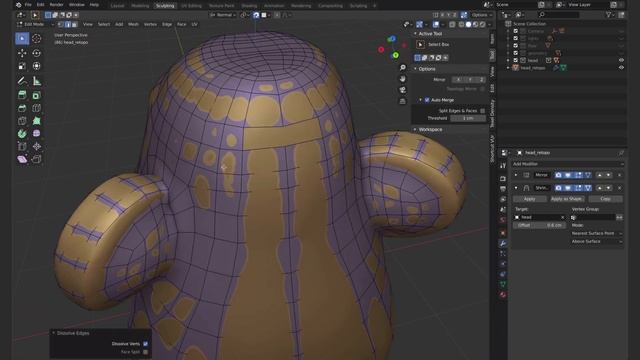
Task: Toggle Face Split checkbox
Action: pyautogui.click(x=145, y=352)
